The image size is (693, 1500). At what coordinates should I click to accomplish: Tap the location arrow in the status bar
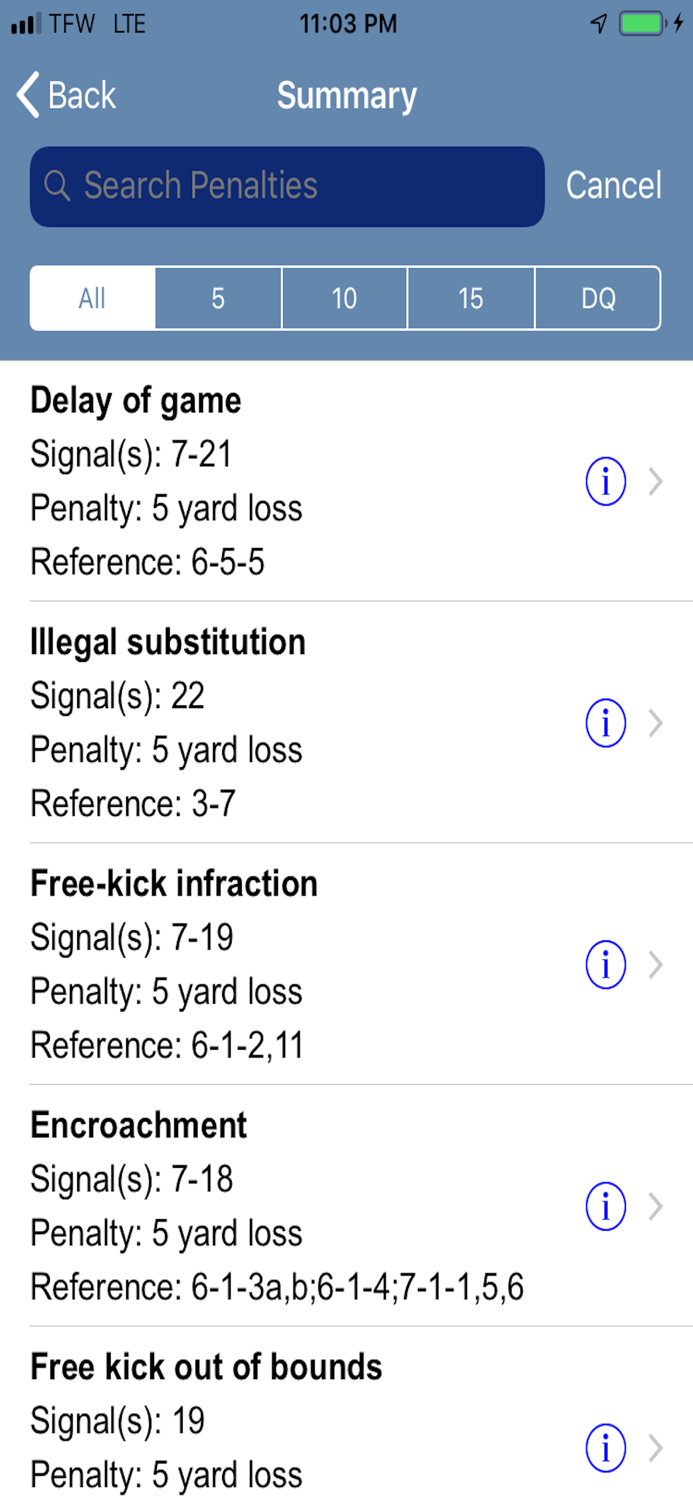point(600,24)
